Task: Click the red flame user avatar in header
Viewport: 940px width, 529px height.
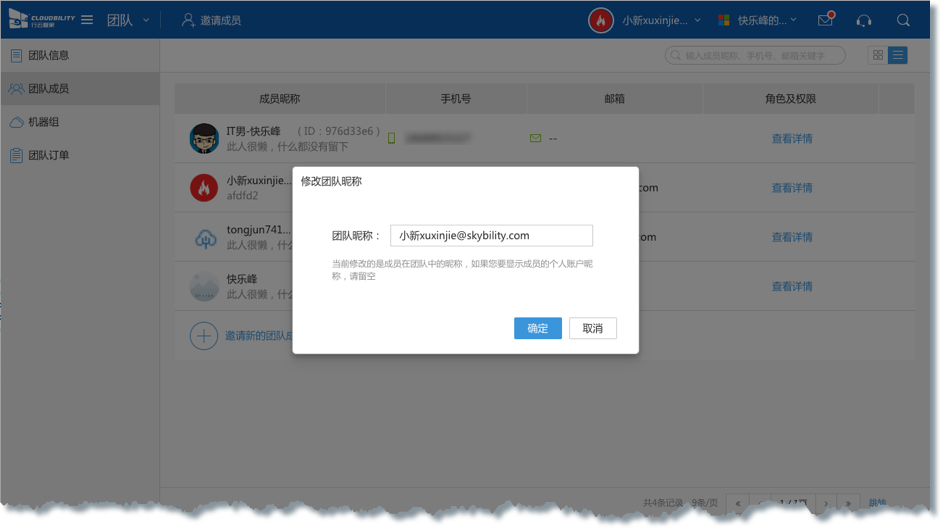Action: click(601, 20)
